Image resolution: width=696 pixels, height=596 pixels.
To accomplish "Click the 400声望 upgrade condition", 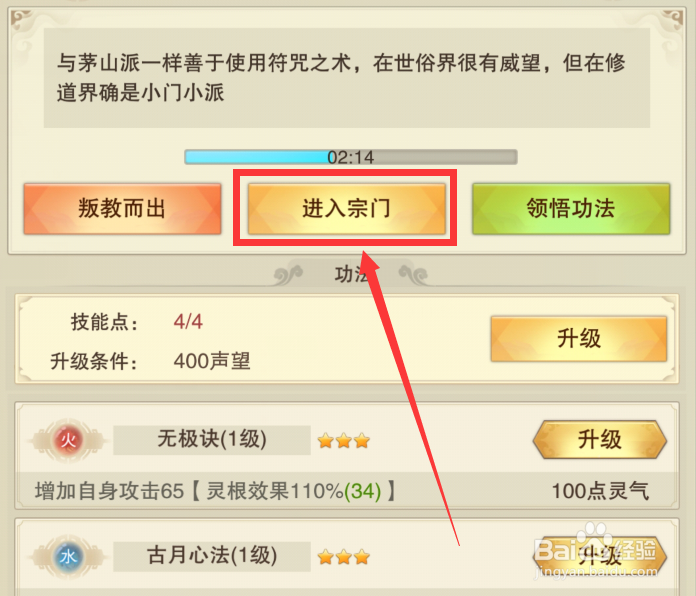I will tap(212, 361).
